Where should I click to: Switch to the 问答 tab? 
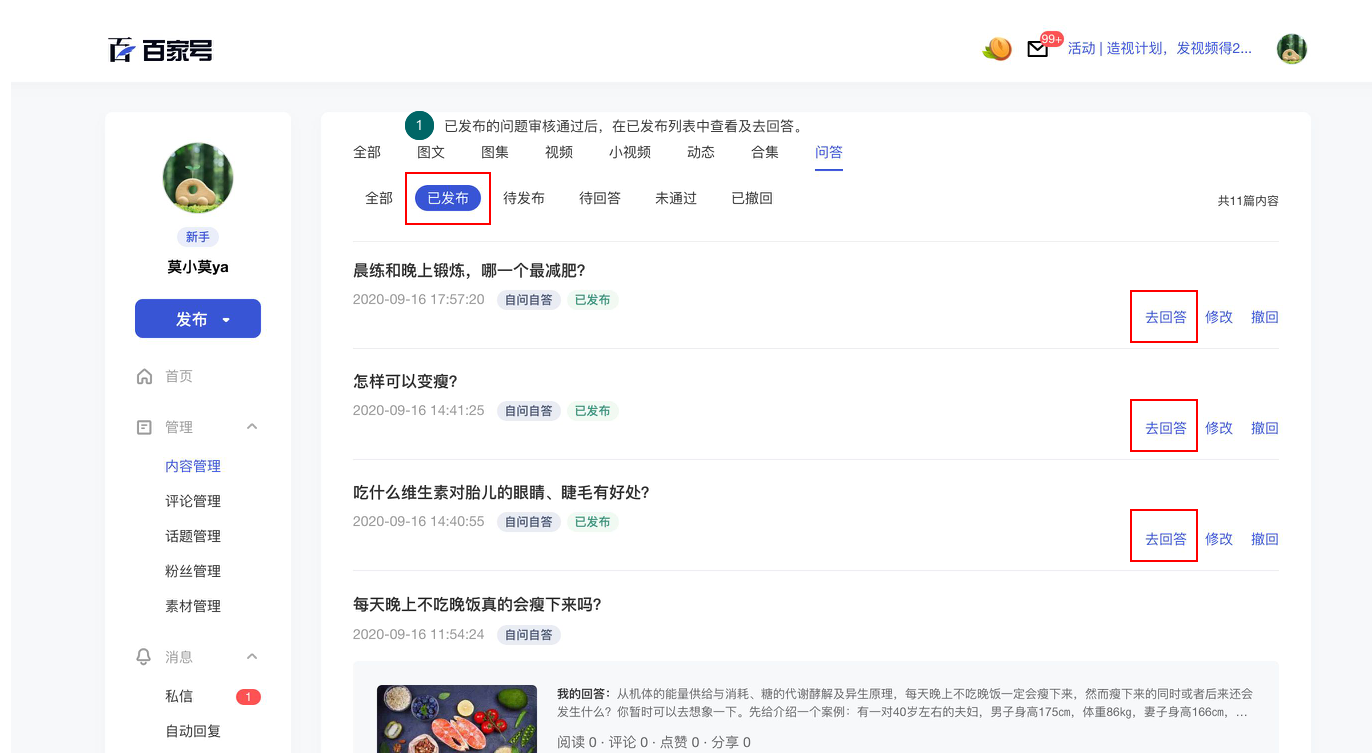pyautogui.click(x=829, y=152)
